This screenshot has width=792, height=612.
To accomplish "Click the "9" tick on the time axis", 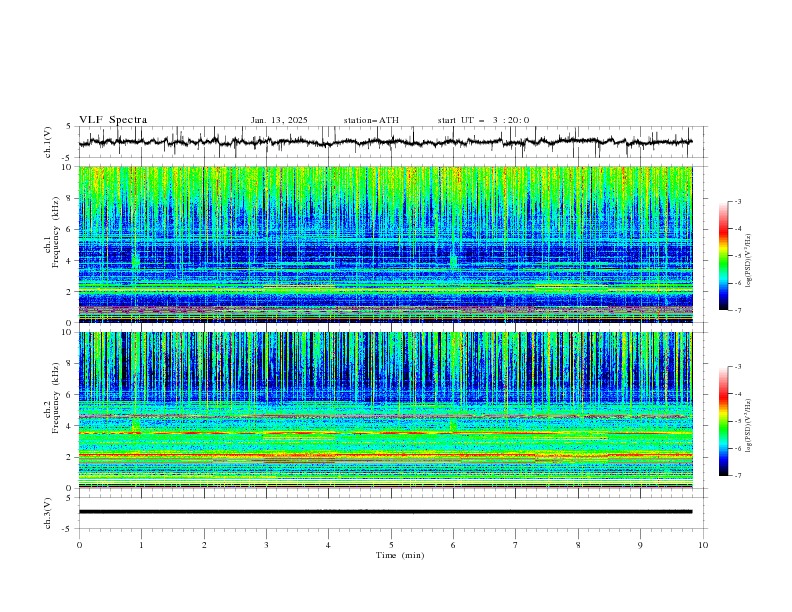I will point(640,545).
